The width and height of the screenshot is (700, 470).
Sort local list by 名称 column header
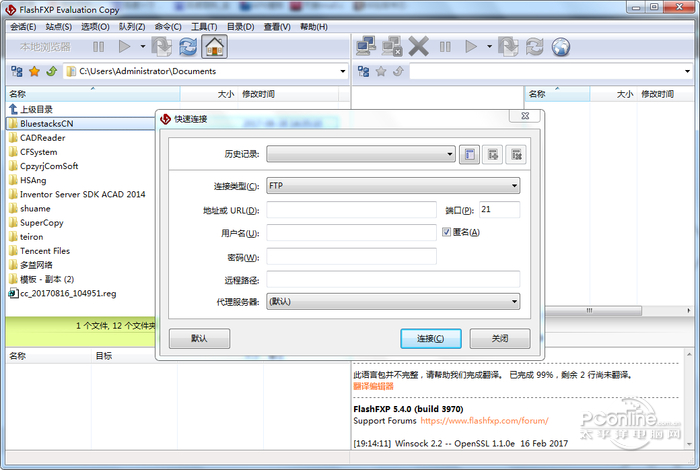pos(93,94)
